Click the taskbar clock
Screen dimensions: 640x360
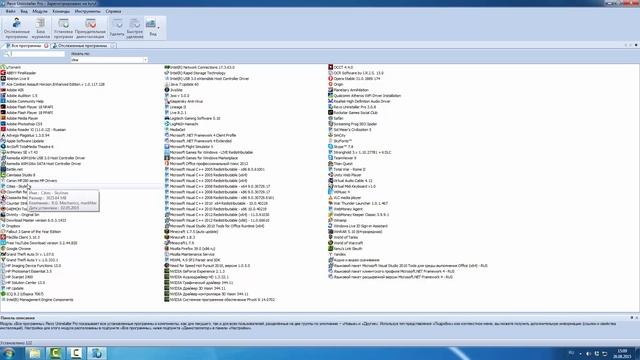point(622,353)
